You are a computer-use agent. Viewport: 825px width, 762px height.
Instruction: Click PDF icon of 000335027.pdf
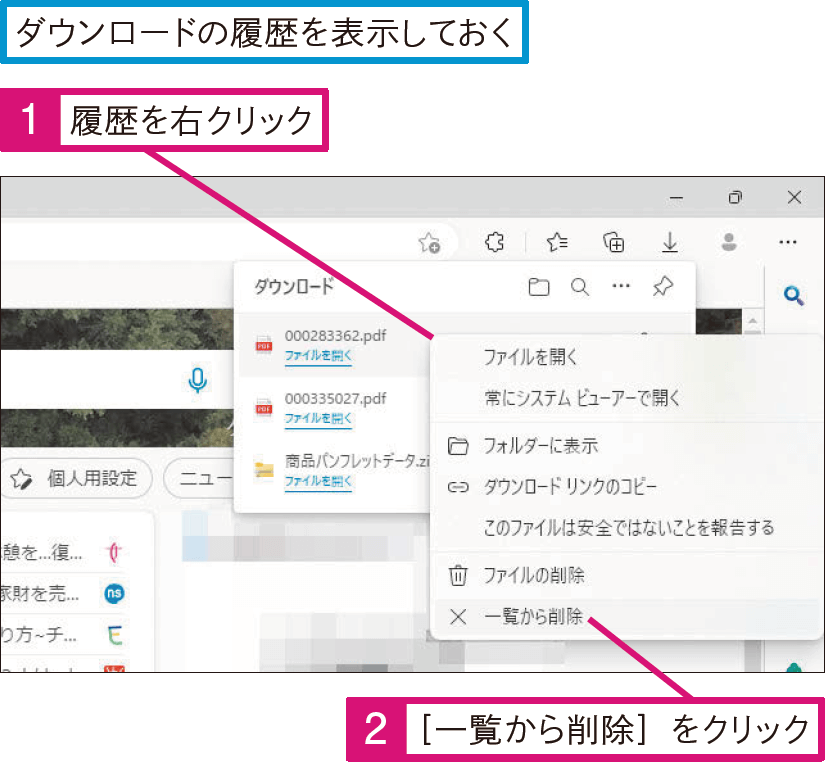coord(264,408)
